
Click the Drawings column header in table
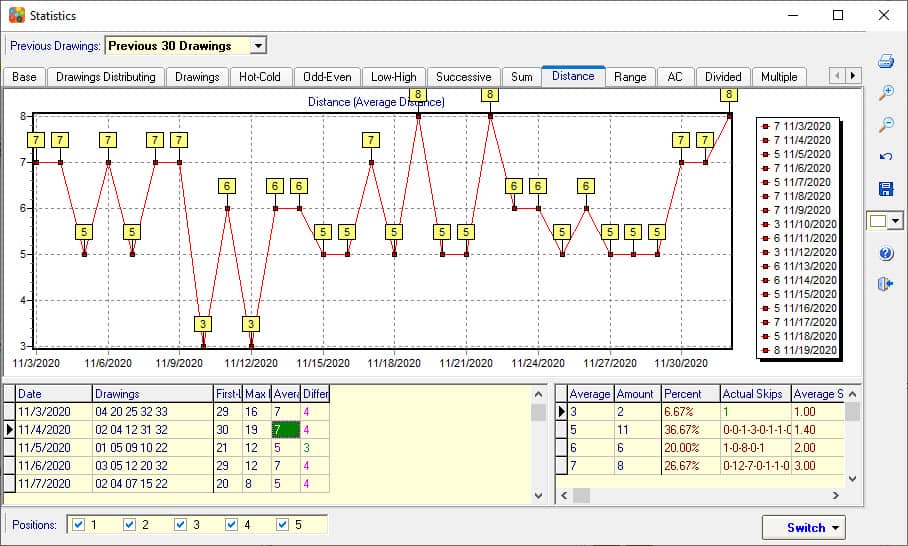(x=153, y=394)
